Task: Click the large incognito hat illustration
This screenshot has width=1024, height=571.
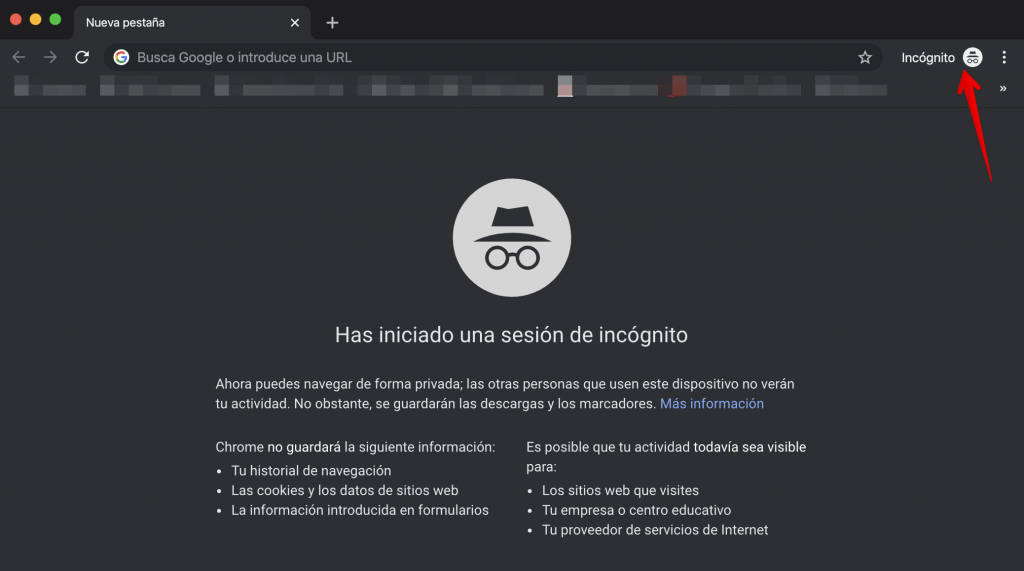Action: click(512, 238)
